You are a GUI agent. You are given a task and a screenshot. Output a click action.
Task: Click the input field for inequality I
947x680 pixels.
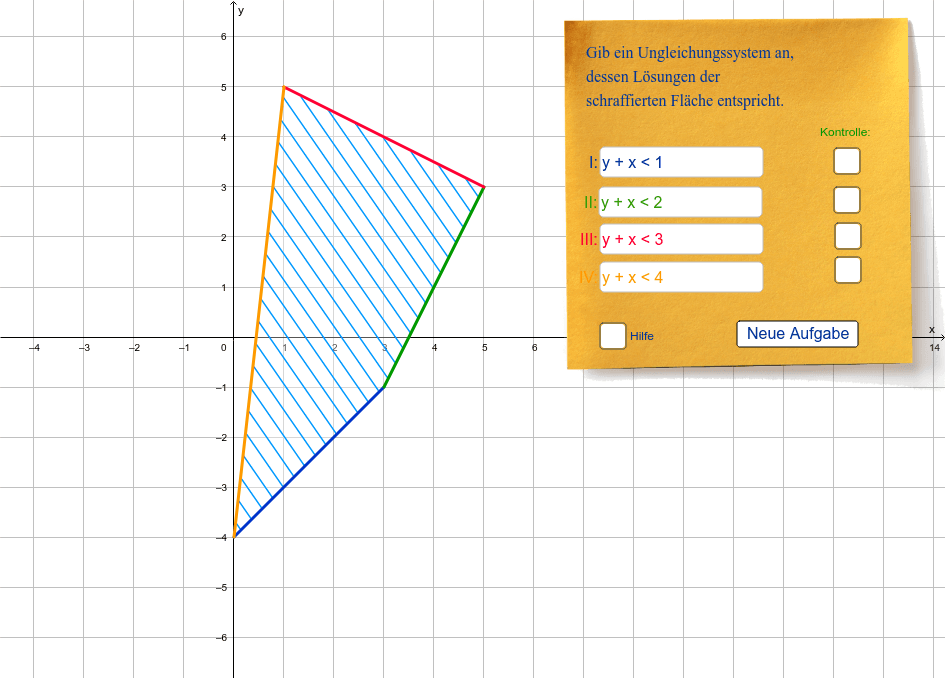[681, 162]
